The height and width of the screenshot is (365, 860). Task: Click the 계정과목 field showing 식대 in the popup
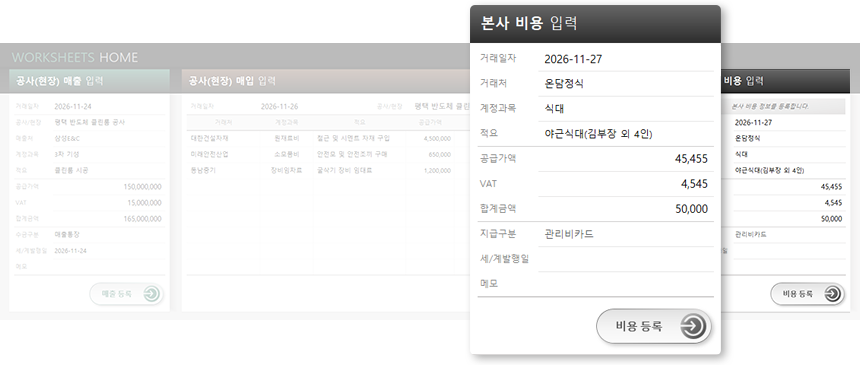pos(626,109)
